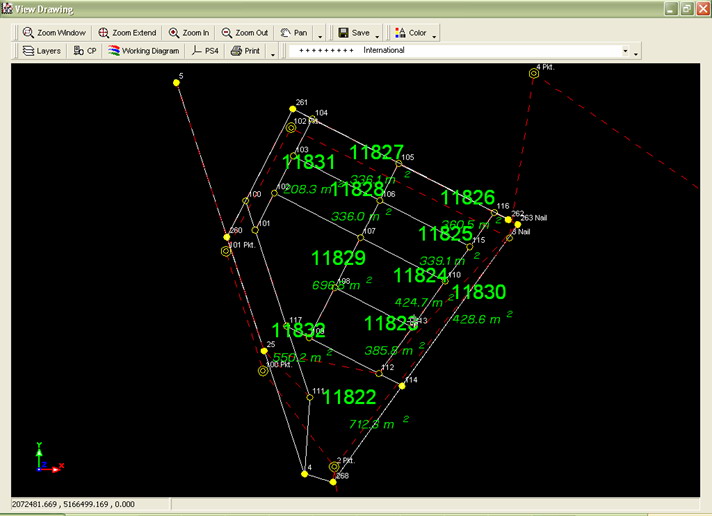This screenshot has height=516, width=712.
Task: Print the drawing
Action: pyautogui.click(x=246, y=50)
